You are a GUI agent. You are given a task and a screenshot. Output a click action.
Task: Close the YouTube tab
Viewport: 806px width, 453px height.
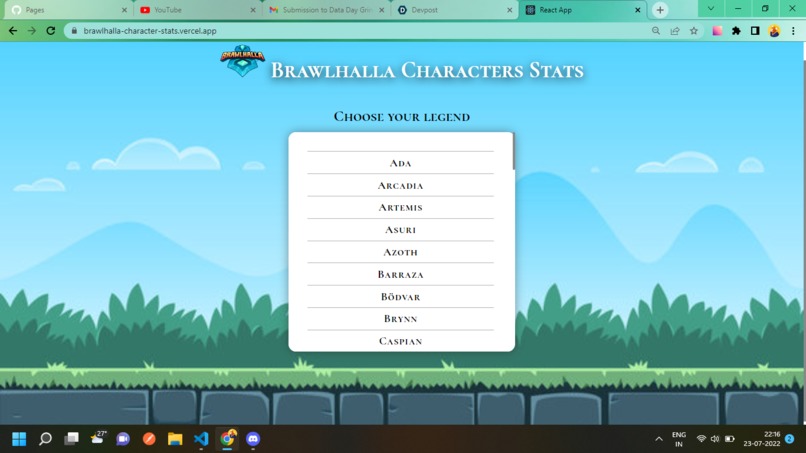click(x=253, y=10)
